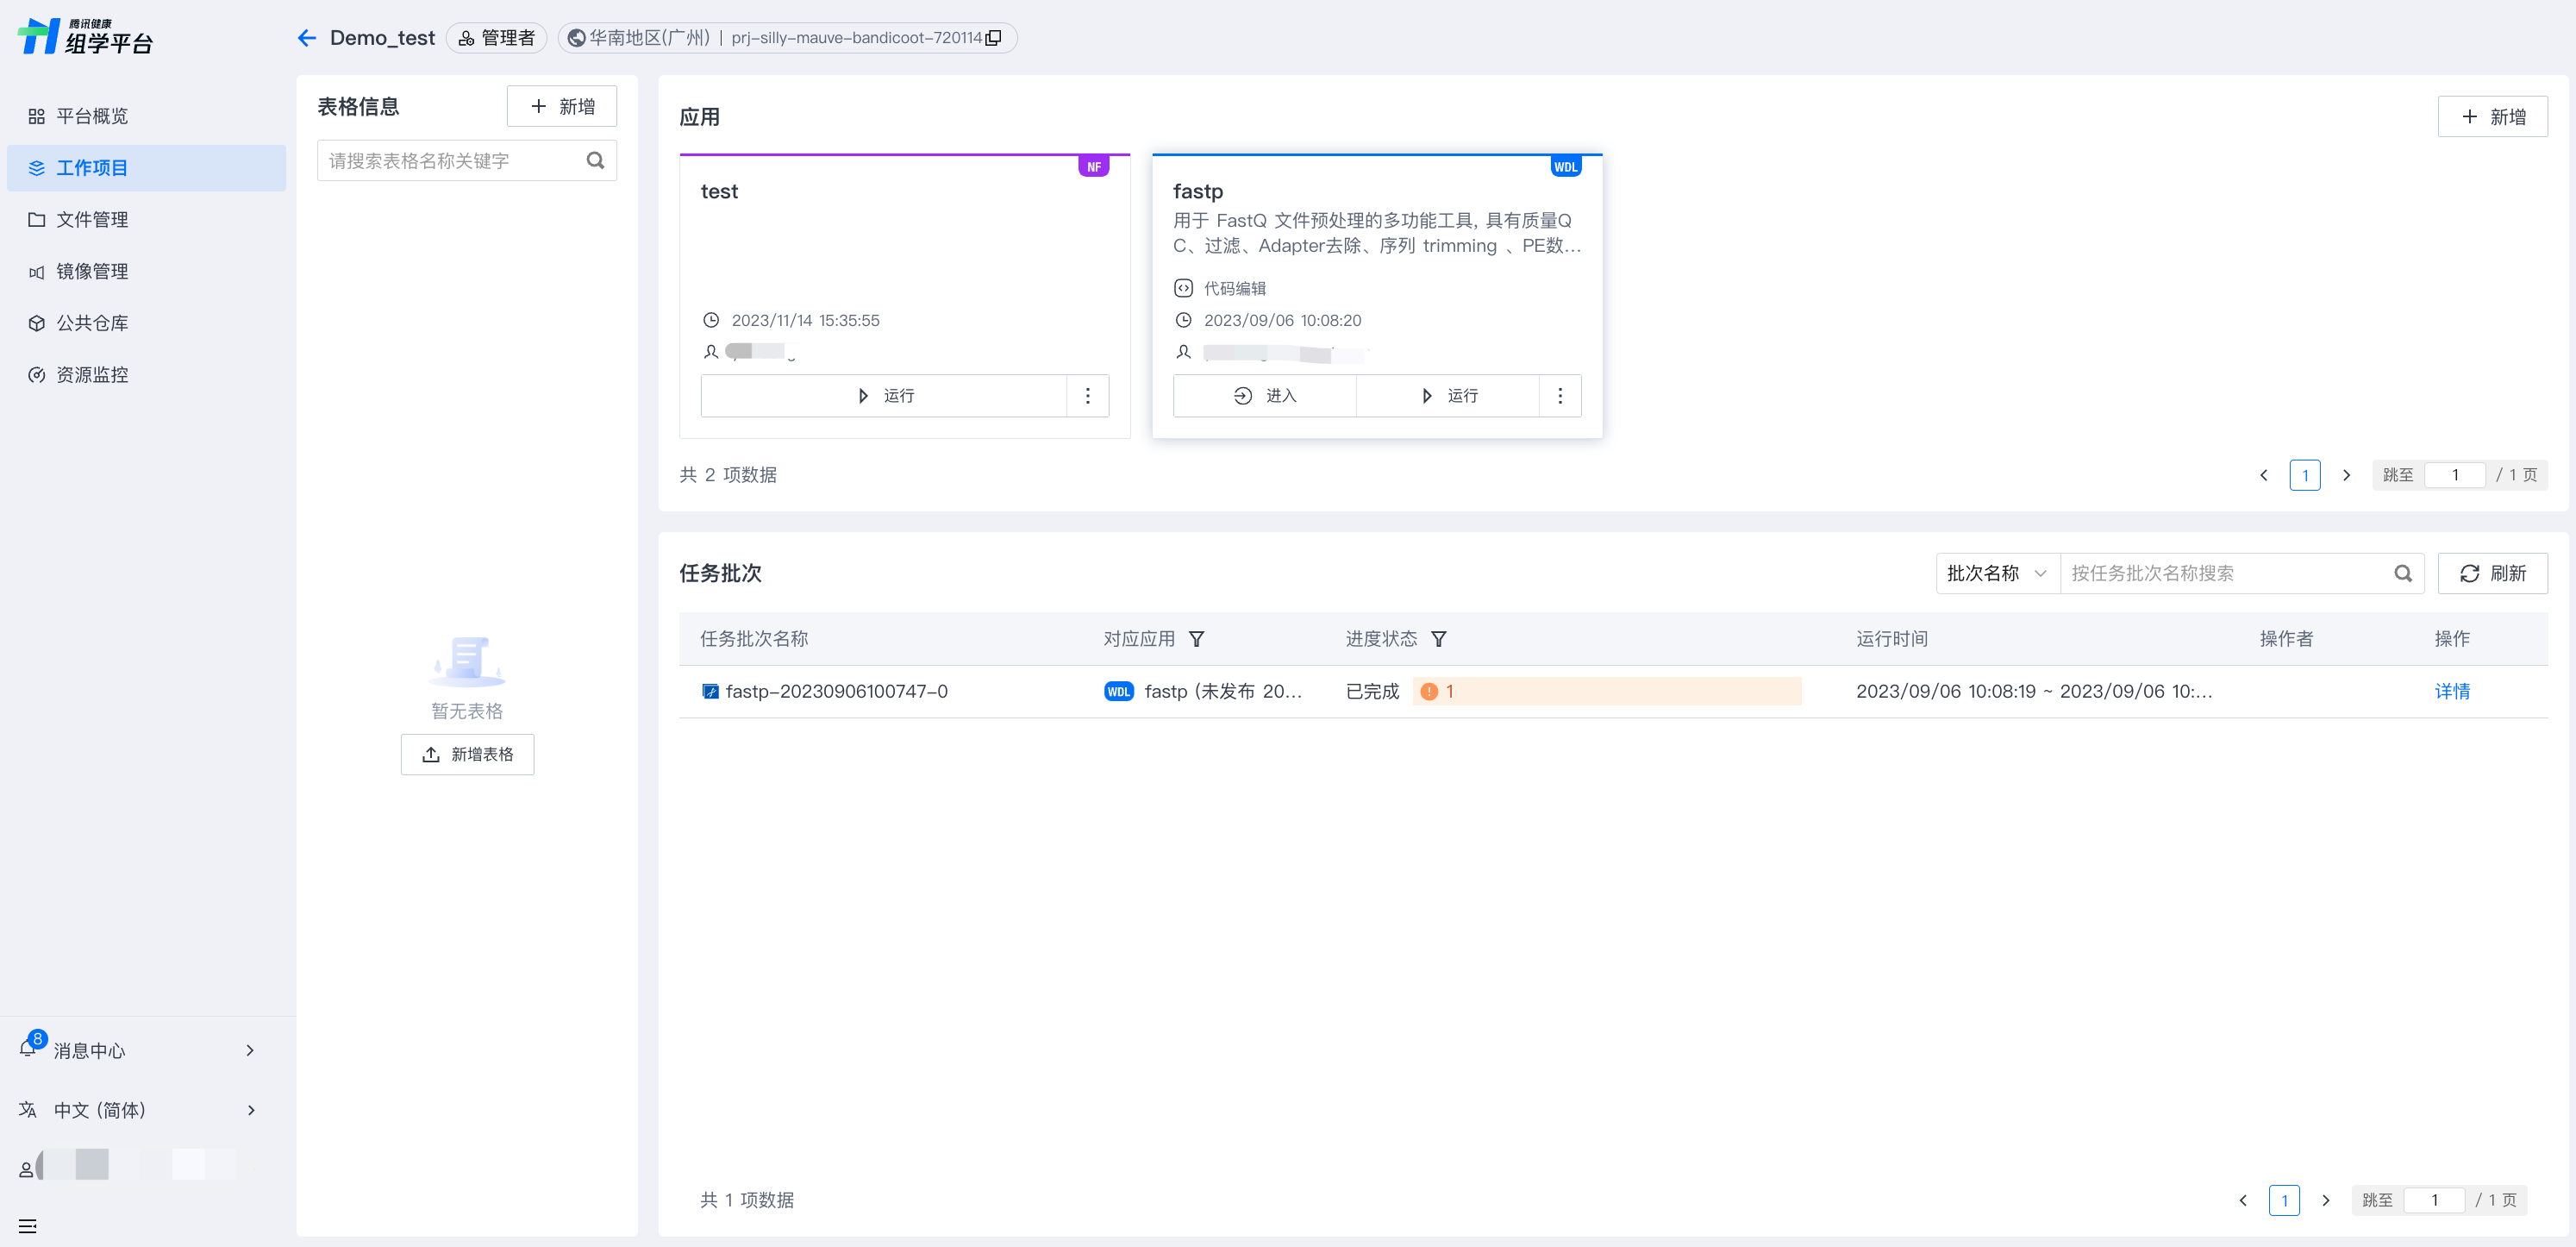Filter by 进度状态 column funnel icon
The height and width of the screenshot is (1247, 2576).
1438,639
